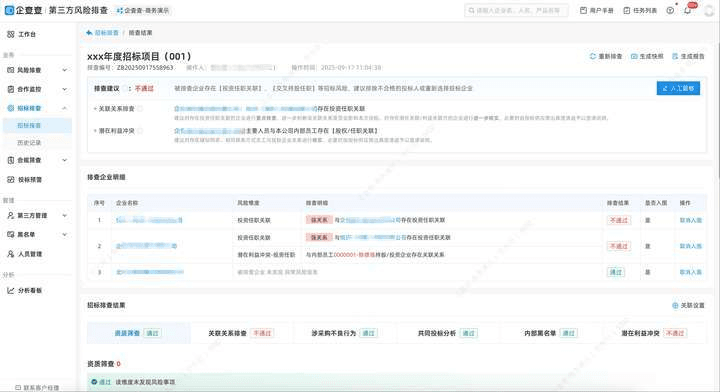
Task: Switch to the 资质筛查 tab
Action: coord(138,333)
